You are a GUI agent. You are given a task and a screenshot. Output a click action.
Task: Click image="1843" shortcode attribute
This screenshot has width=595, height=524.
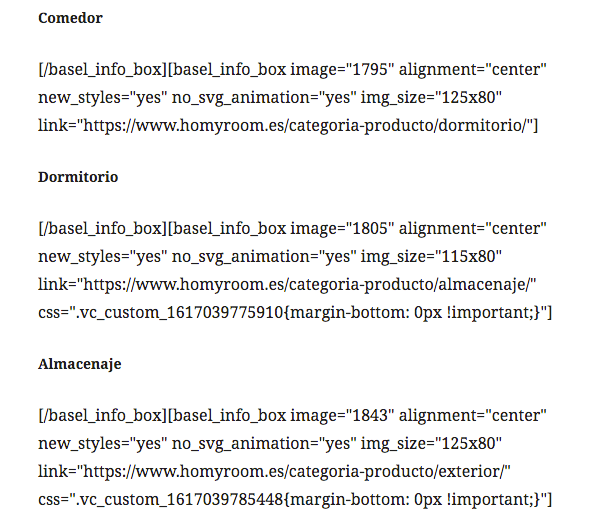click(x=342, y=415)
